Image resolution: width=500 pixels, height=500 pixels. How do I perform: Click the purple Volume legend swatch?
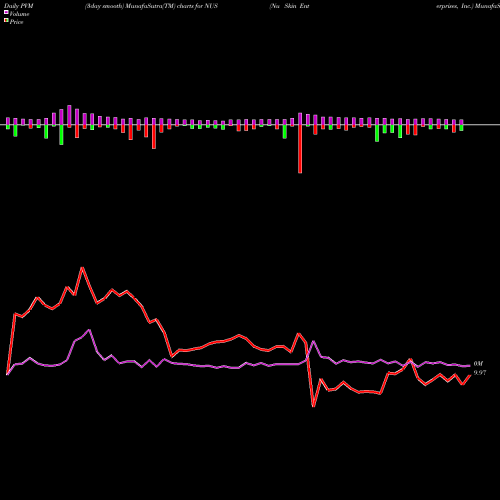click(6, 12)
